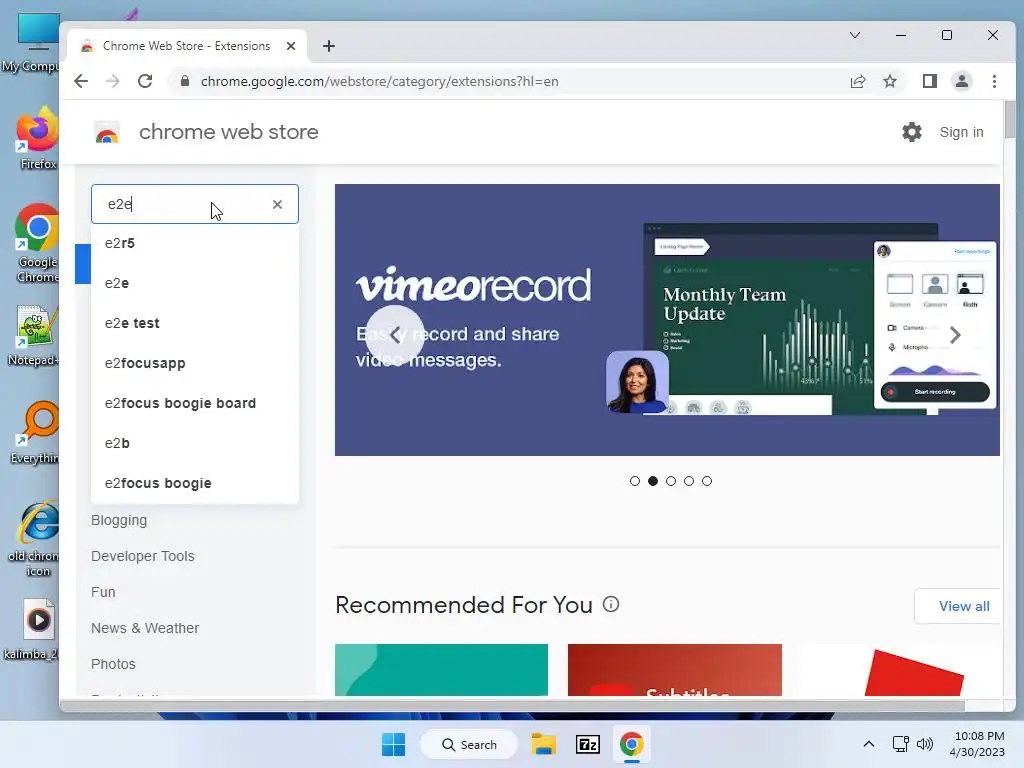Reload the Chrome Web Store page

(x=145, y=81)
